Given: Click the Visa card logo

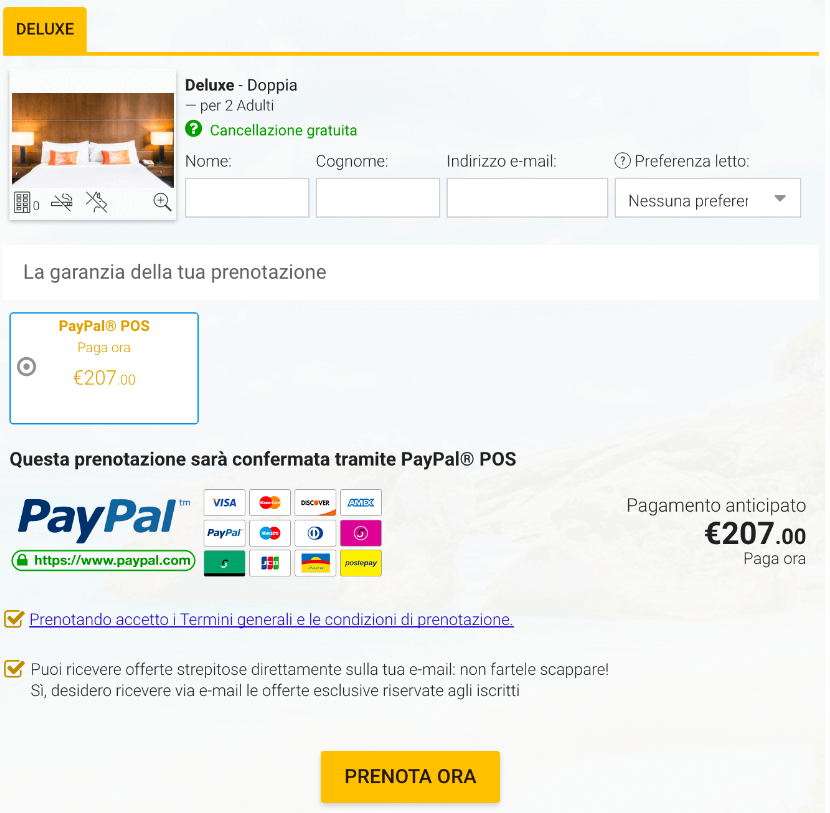Looking at the screenshot, I should 224,502.
